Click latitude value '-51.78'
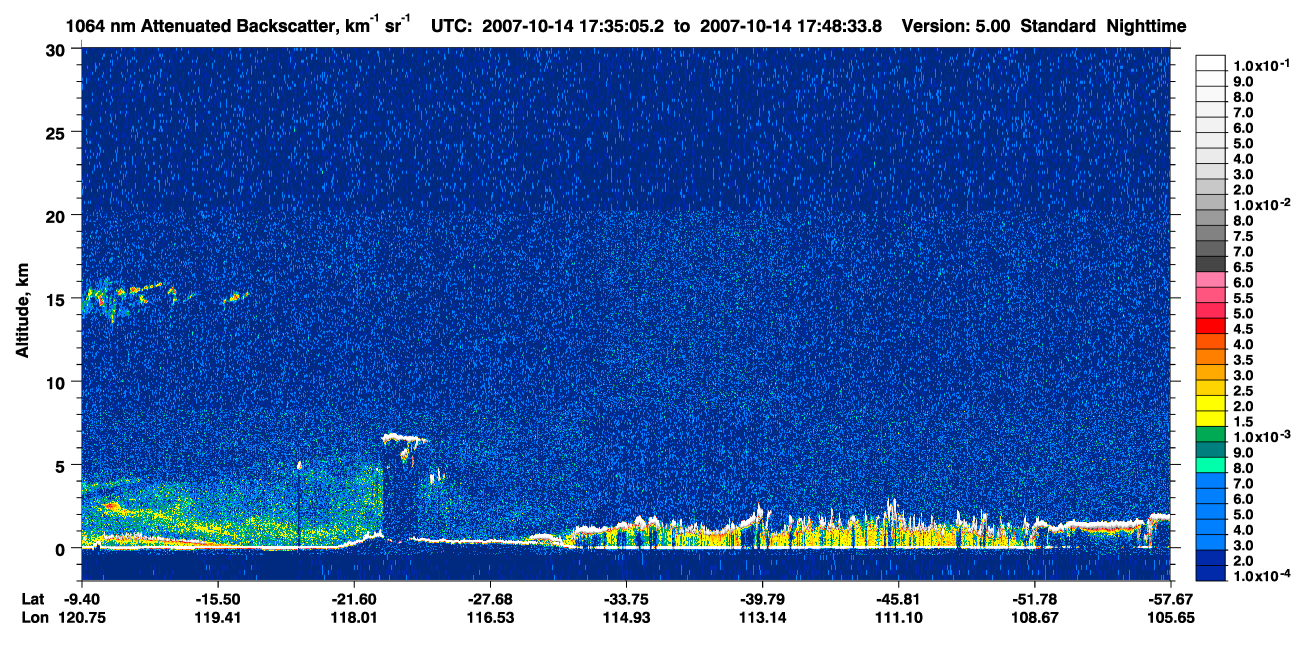This screenshot has width=1300, height=667. coord(1034,599)
